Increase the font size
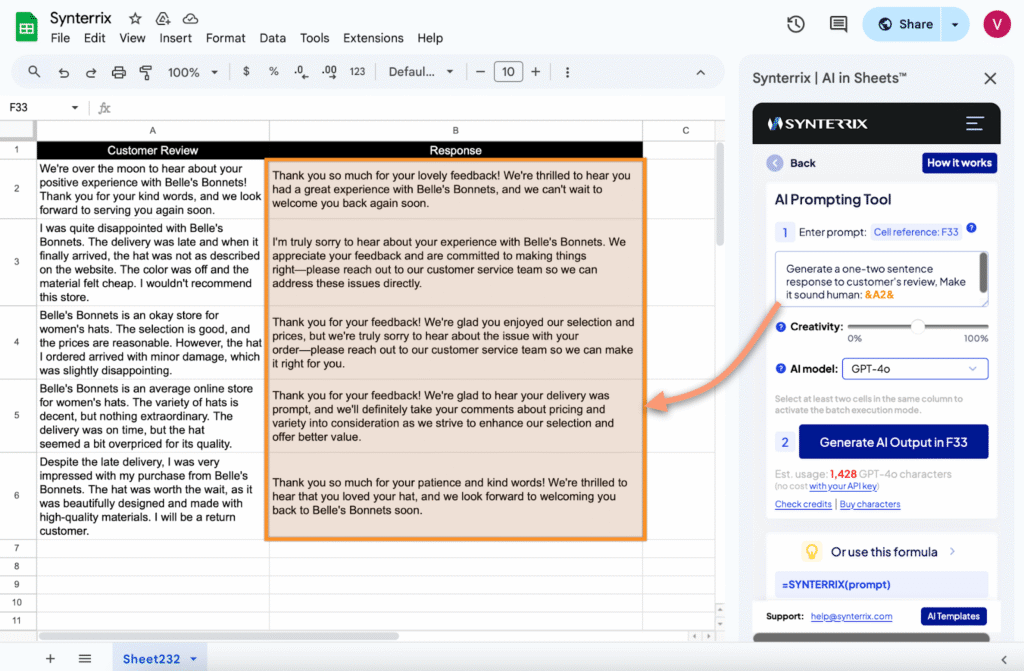Viewport: 1024px width, 671px height. coord(536,72)
